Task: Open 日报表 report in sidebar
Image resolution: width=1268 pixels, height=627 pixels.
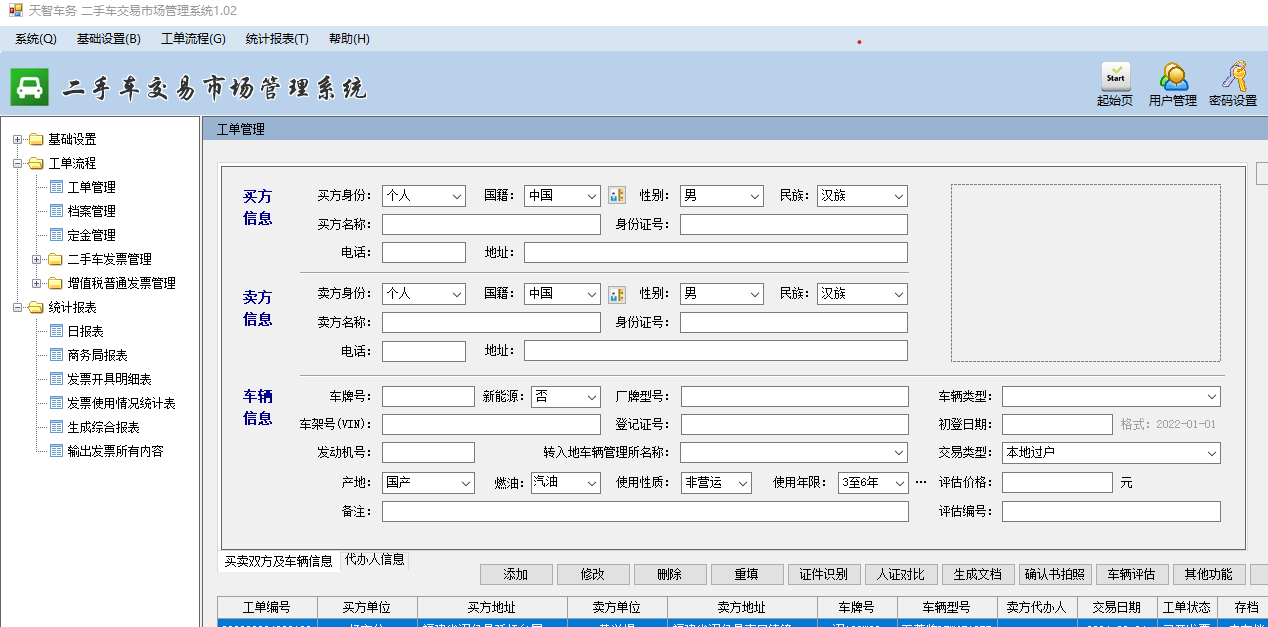Action: pos(85,331)
